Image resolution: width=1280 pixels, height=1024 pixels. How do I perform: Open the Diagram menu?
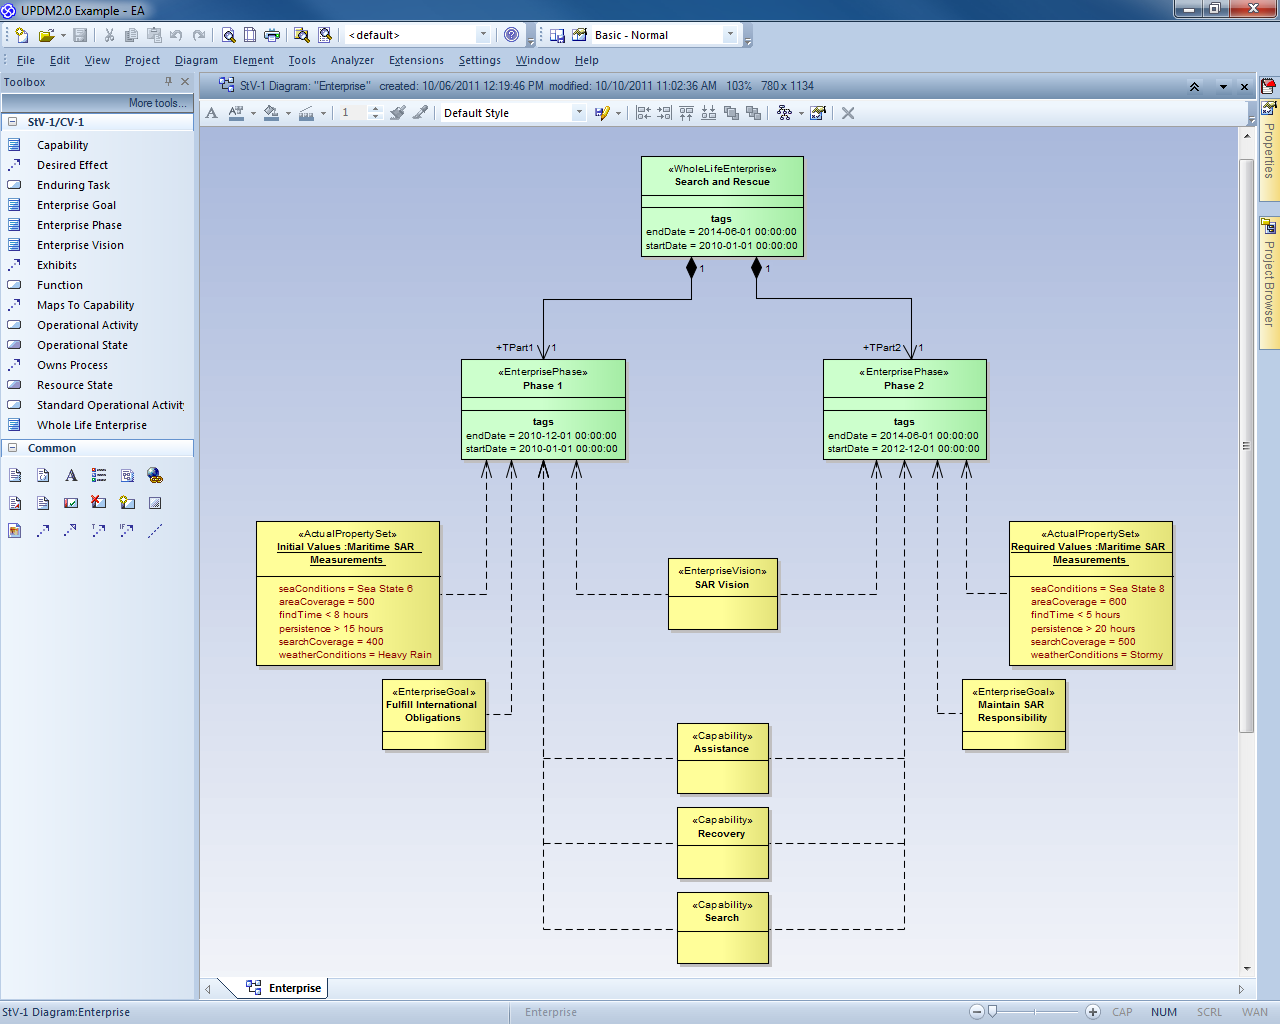coord(196,60)
